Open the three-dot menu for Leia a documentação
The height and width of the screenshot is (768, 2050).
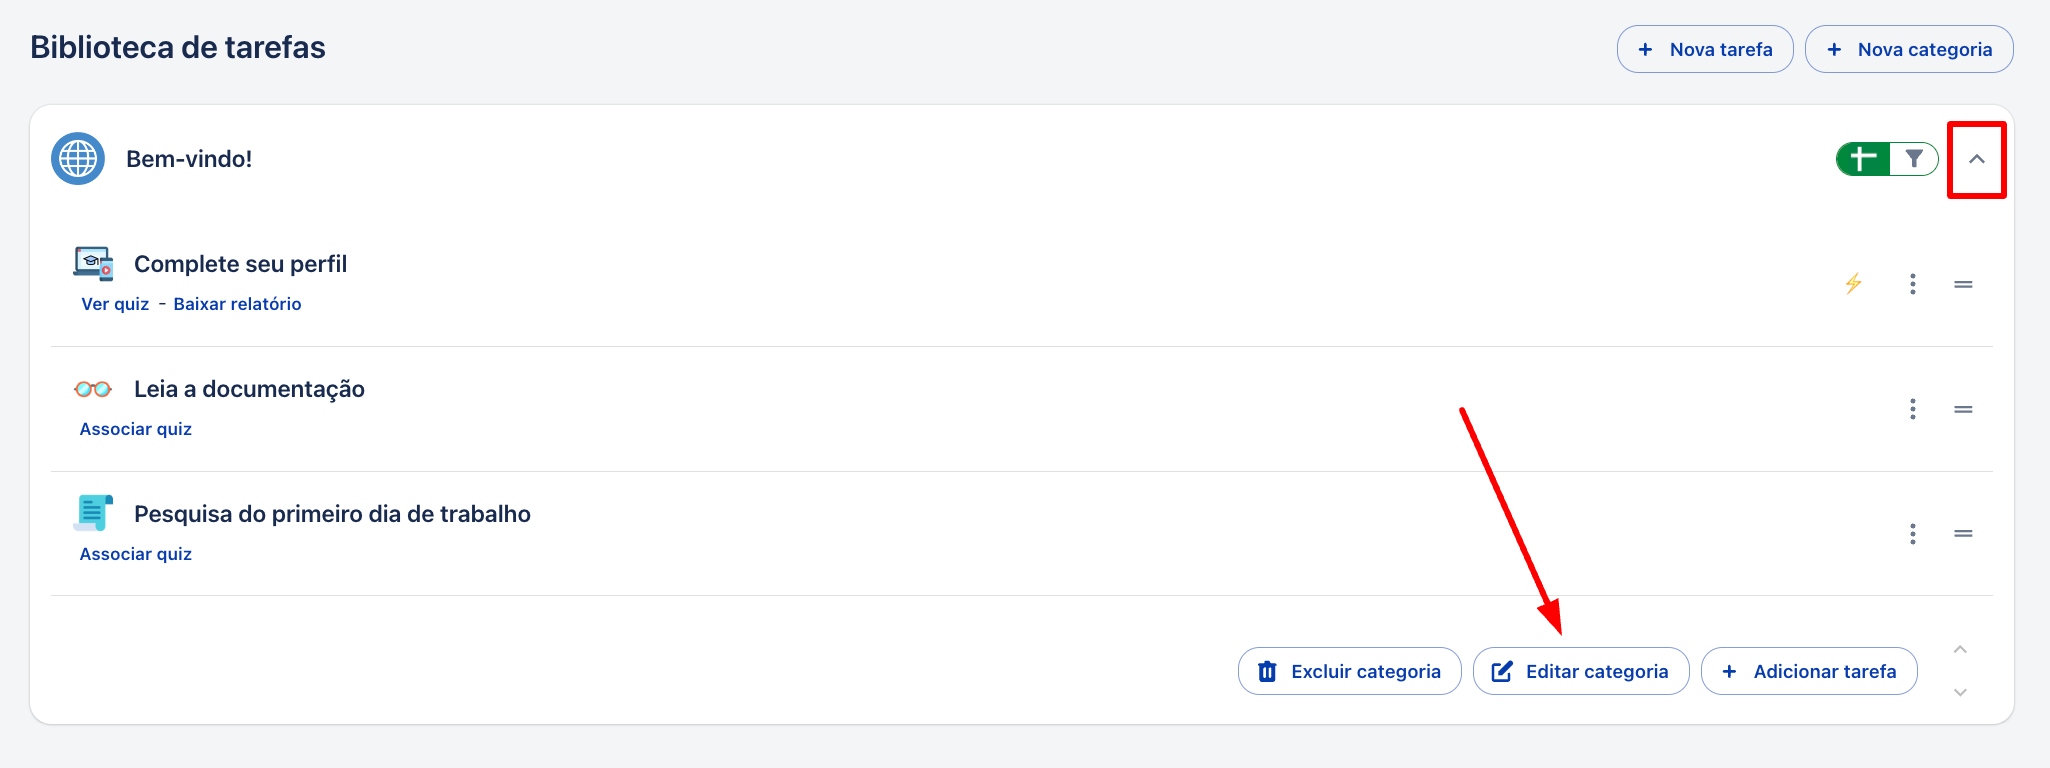pyautogui.click(x=1913, y=409)
